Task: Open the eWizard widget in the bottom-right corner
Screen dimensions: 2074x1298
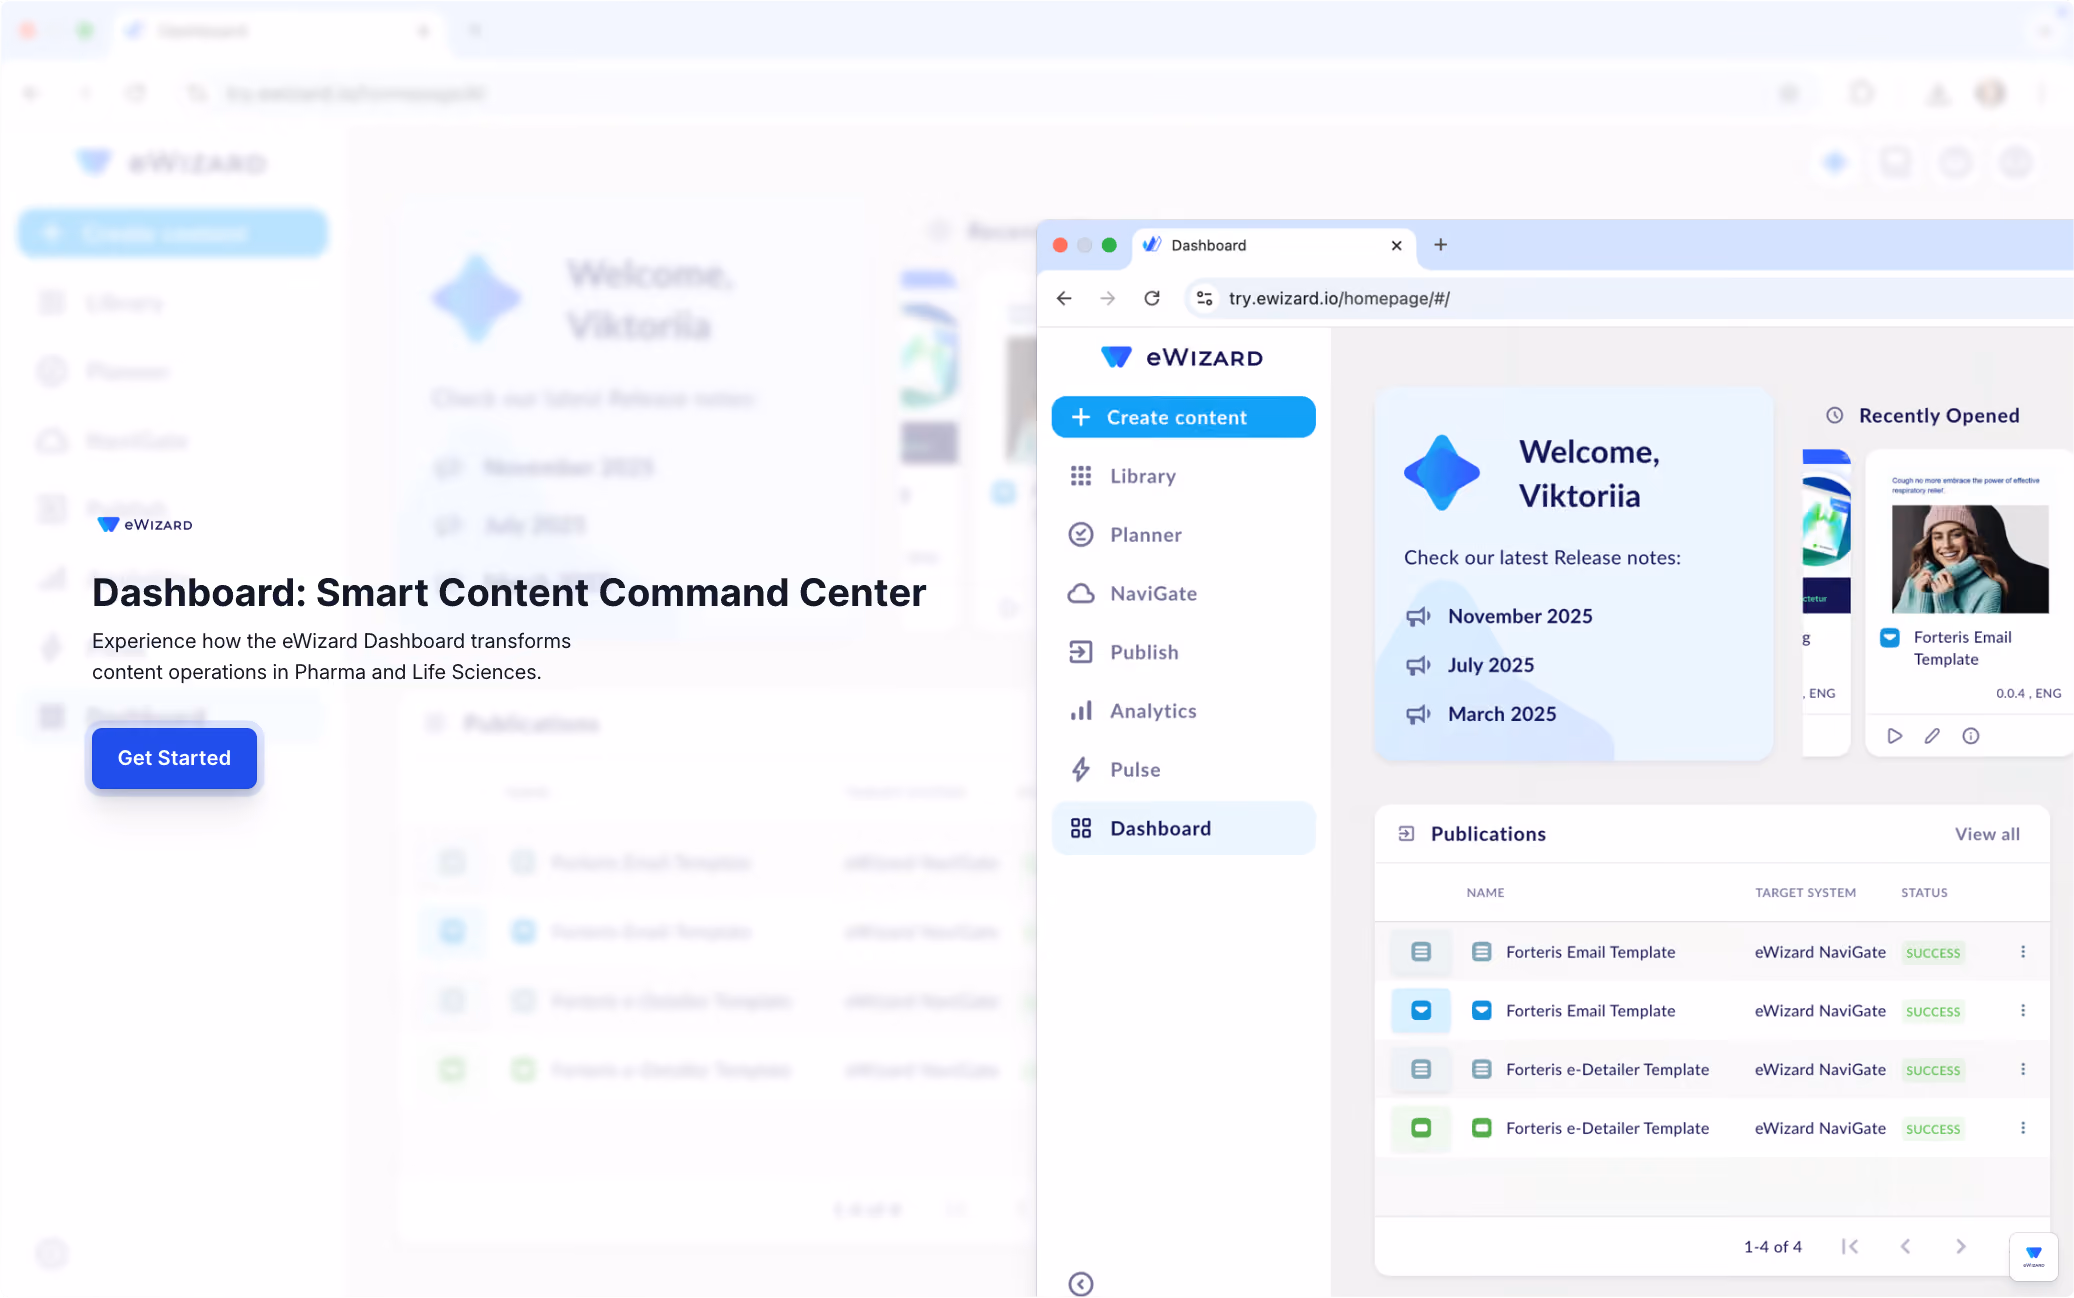Action: [x=2034, y=1256]
